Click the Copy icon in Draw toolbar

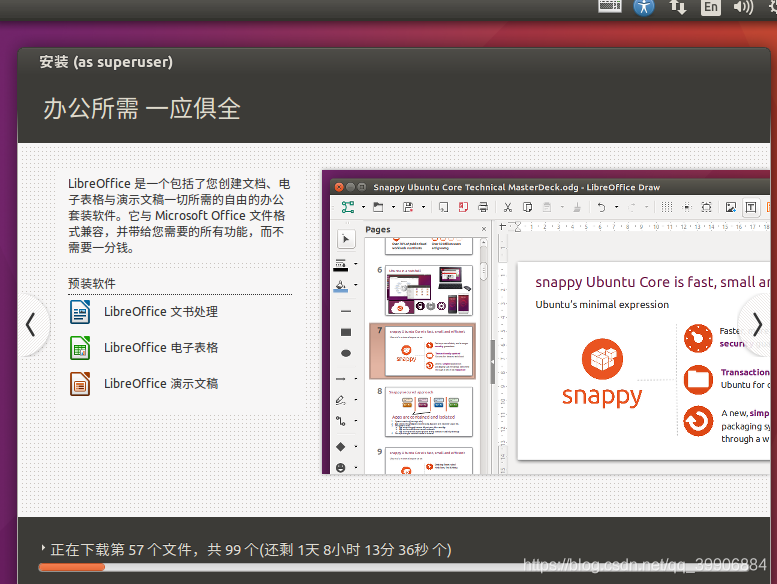coord(528,207)
